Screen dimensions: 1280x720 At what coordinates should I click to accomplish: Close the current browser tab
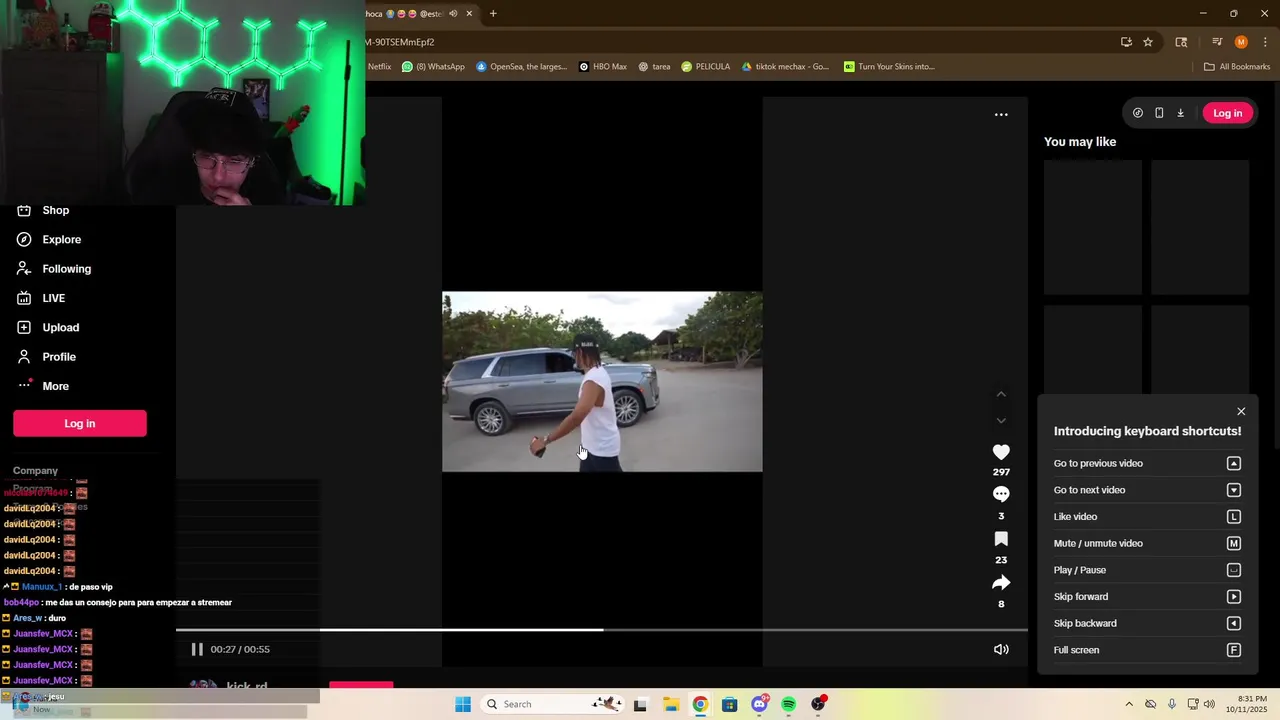pos(469,14)
